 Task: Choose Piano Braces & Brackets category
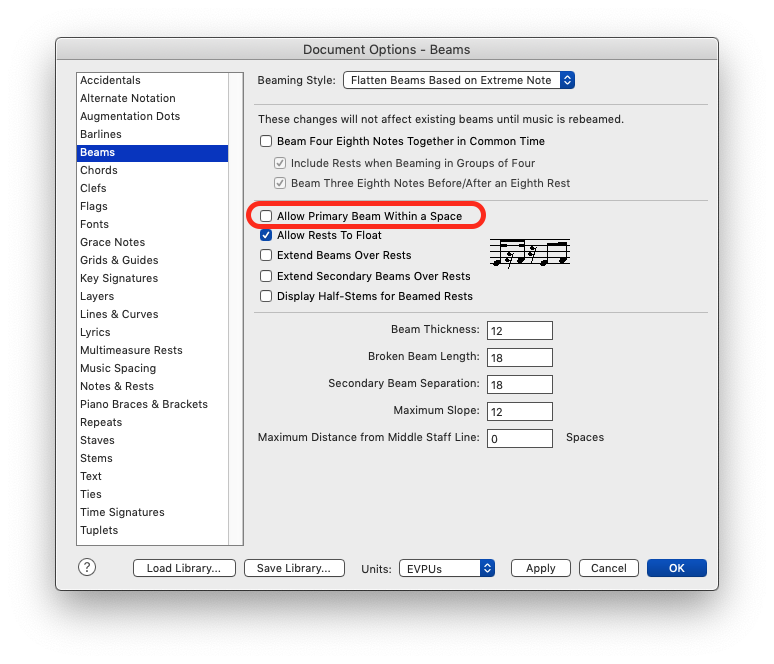pyautogui.click(x=144, y=404)
